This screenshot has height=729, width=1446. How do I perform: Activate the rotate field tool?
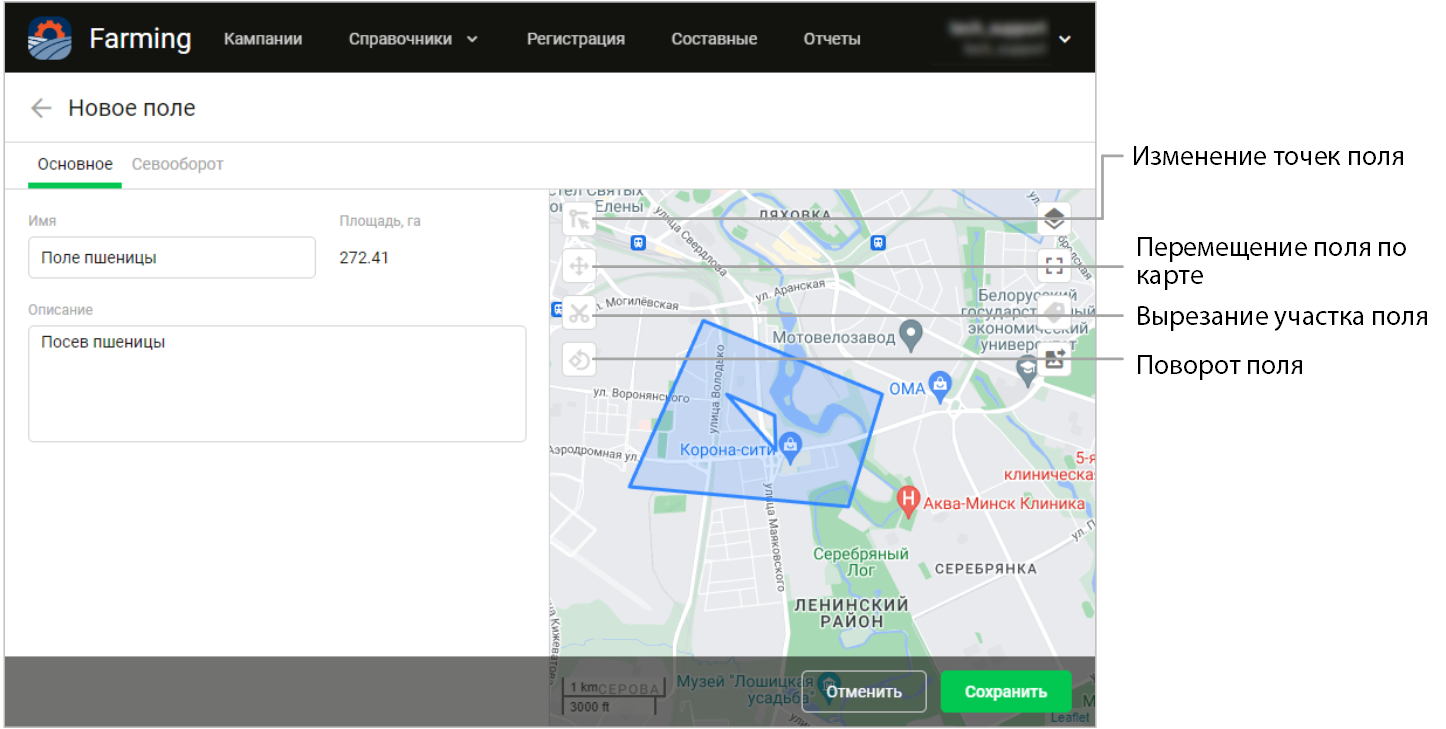click(579, 359)
